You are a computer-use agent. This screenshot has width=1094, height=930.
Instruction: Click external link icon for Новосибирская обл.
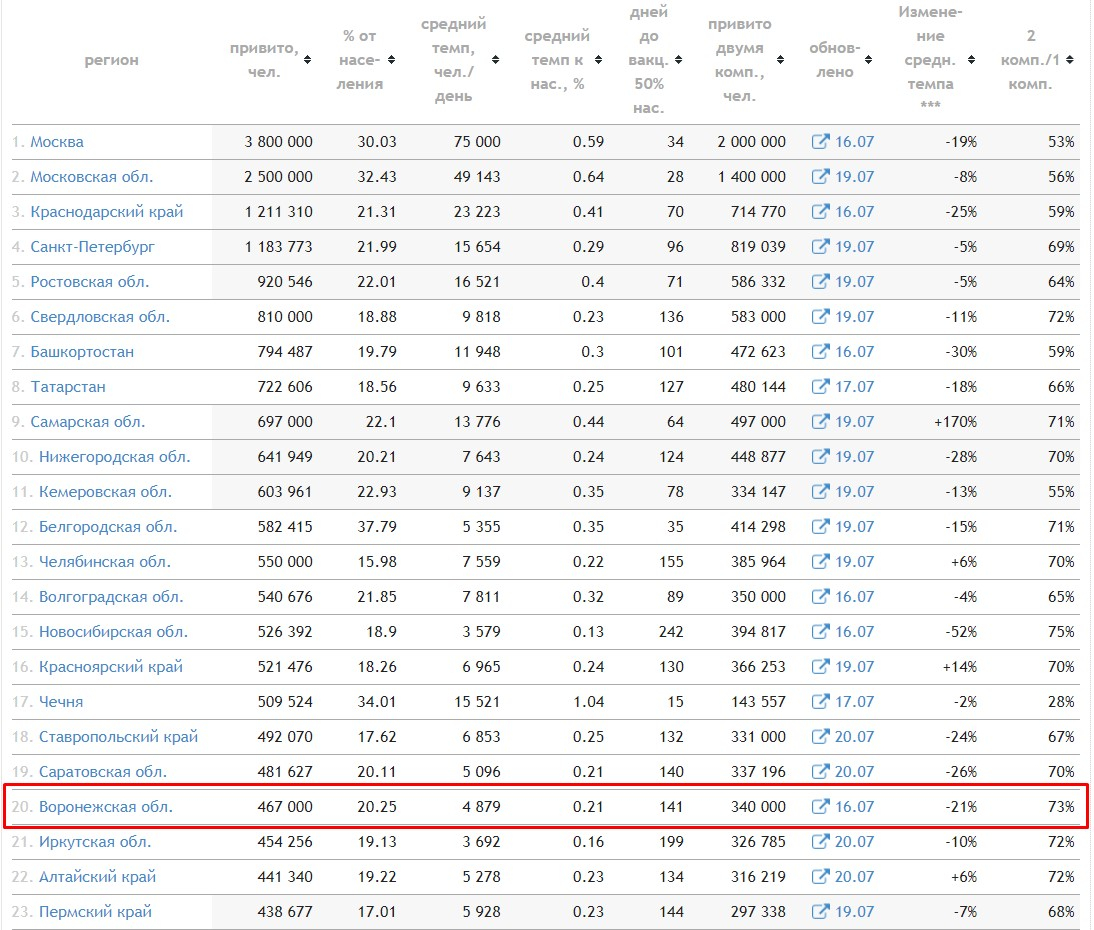820,632
